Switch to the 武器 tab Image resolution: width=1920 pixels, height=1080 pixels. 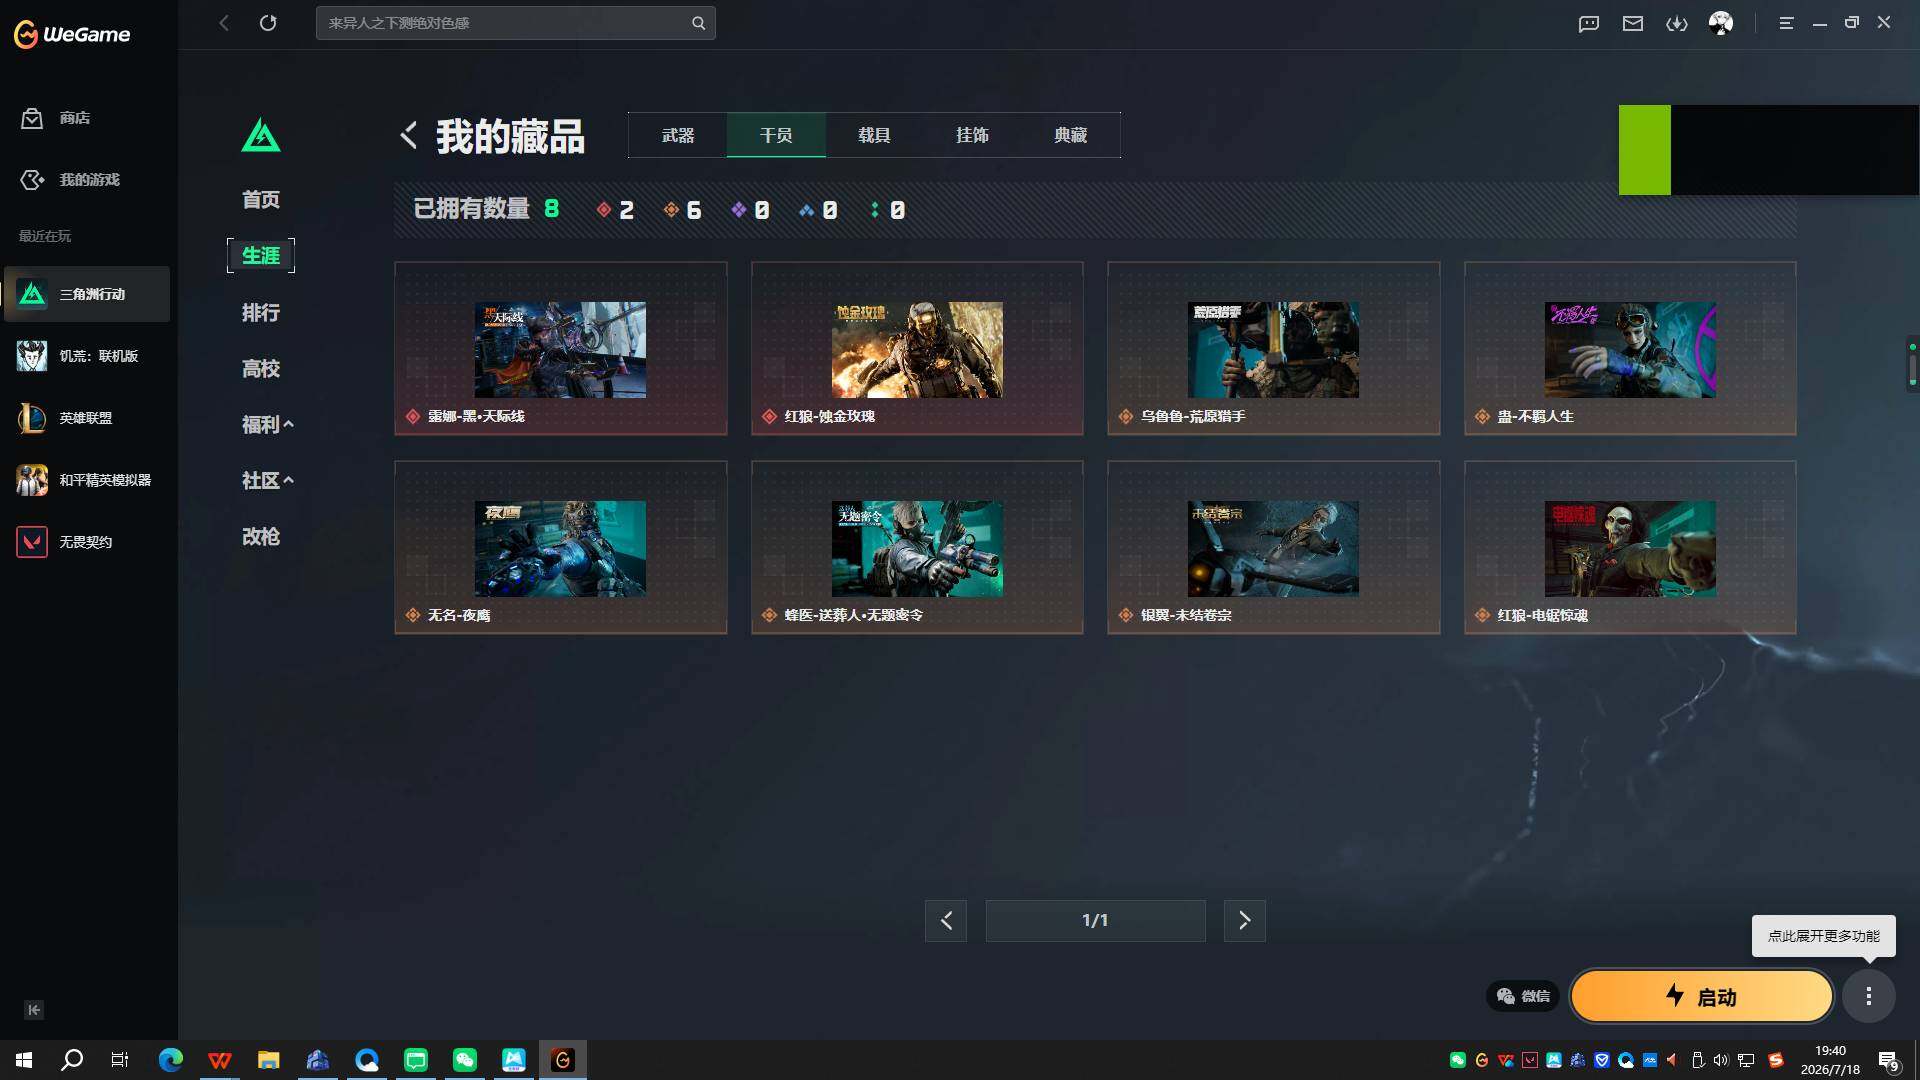coord(678,135)
